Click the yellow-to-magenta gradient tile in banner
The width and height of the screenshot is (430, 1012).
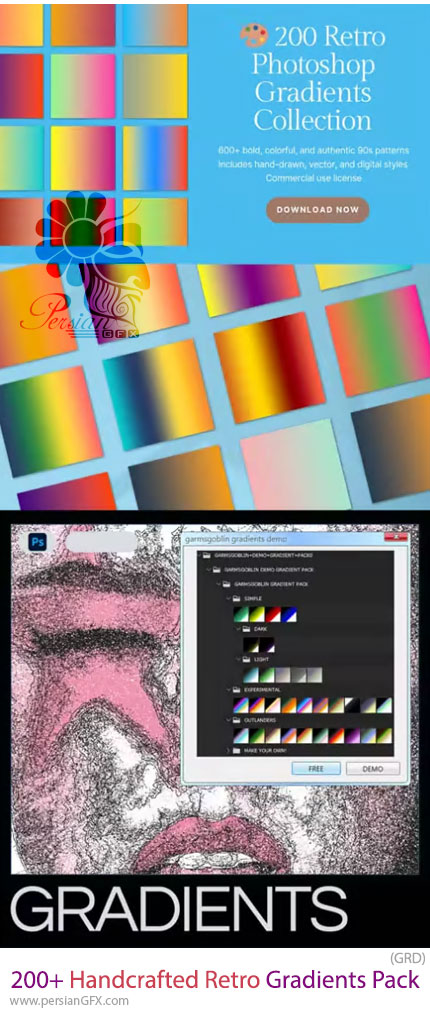83,157
